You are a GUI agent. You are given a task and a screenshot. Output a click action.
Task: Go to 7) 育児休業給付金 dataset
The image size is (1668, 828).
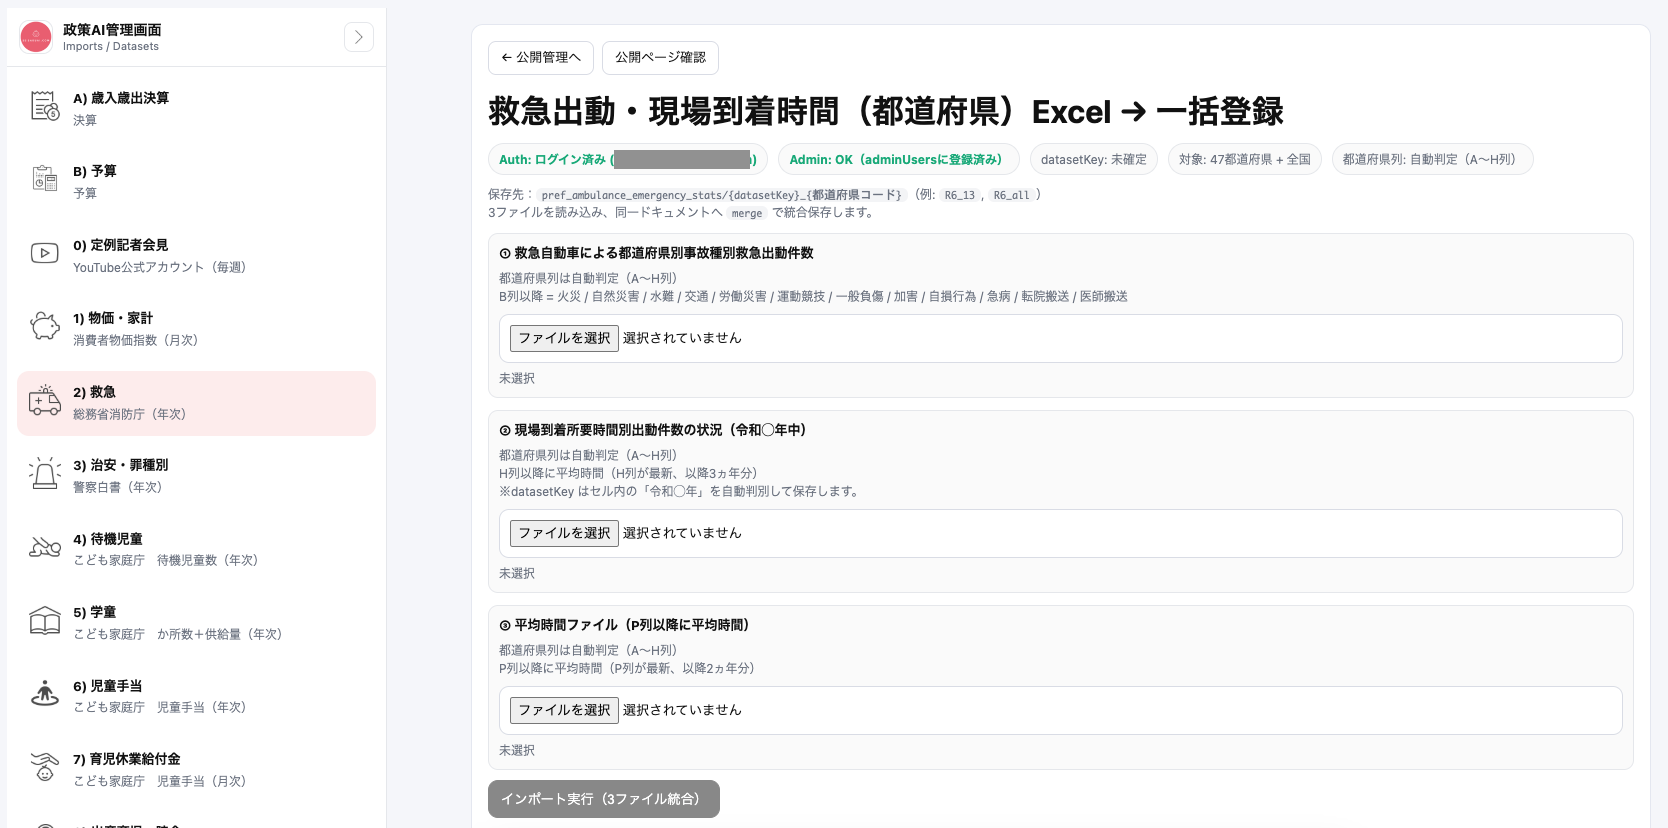pyautogui.click(x=196, y=770)
